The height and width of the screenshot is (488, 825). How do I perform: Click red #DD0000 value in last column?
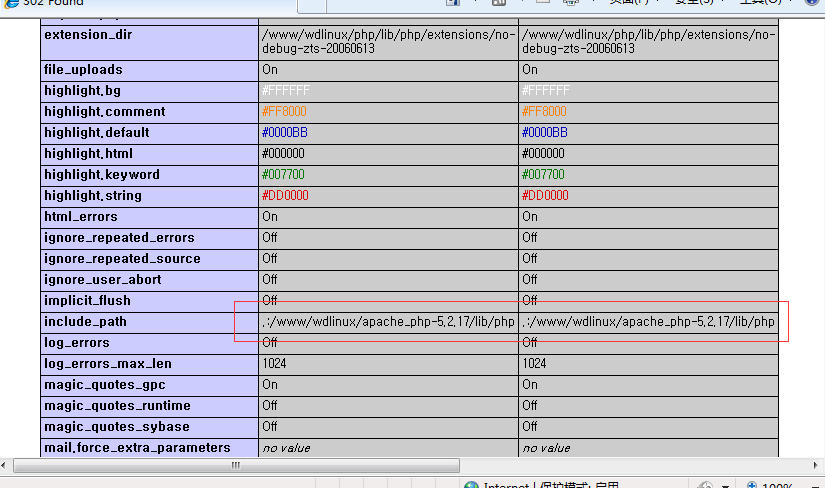[x=545, y=196]
